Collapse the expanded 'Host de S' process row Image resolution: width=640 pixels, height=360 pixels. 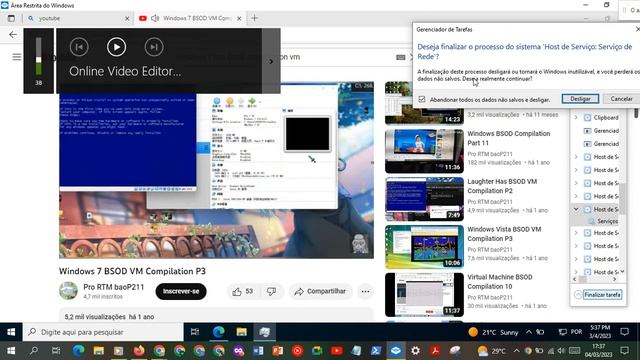(x=576, y=209)
